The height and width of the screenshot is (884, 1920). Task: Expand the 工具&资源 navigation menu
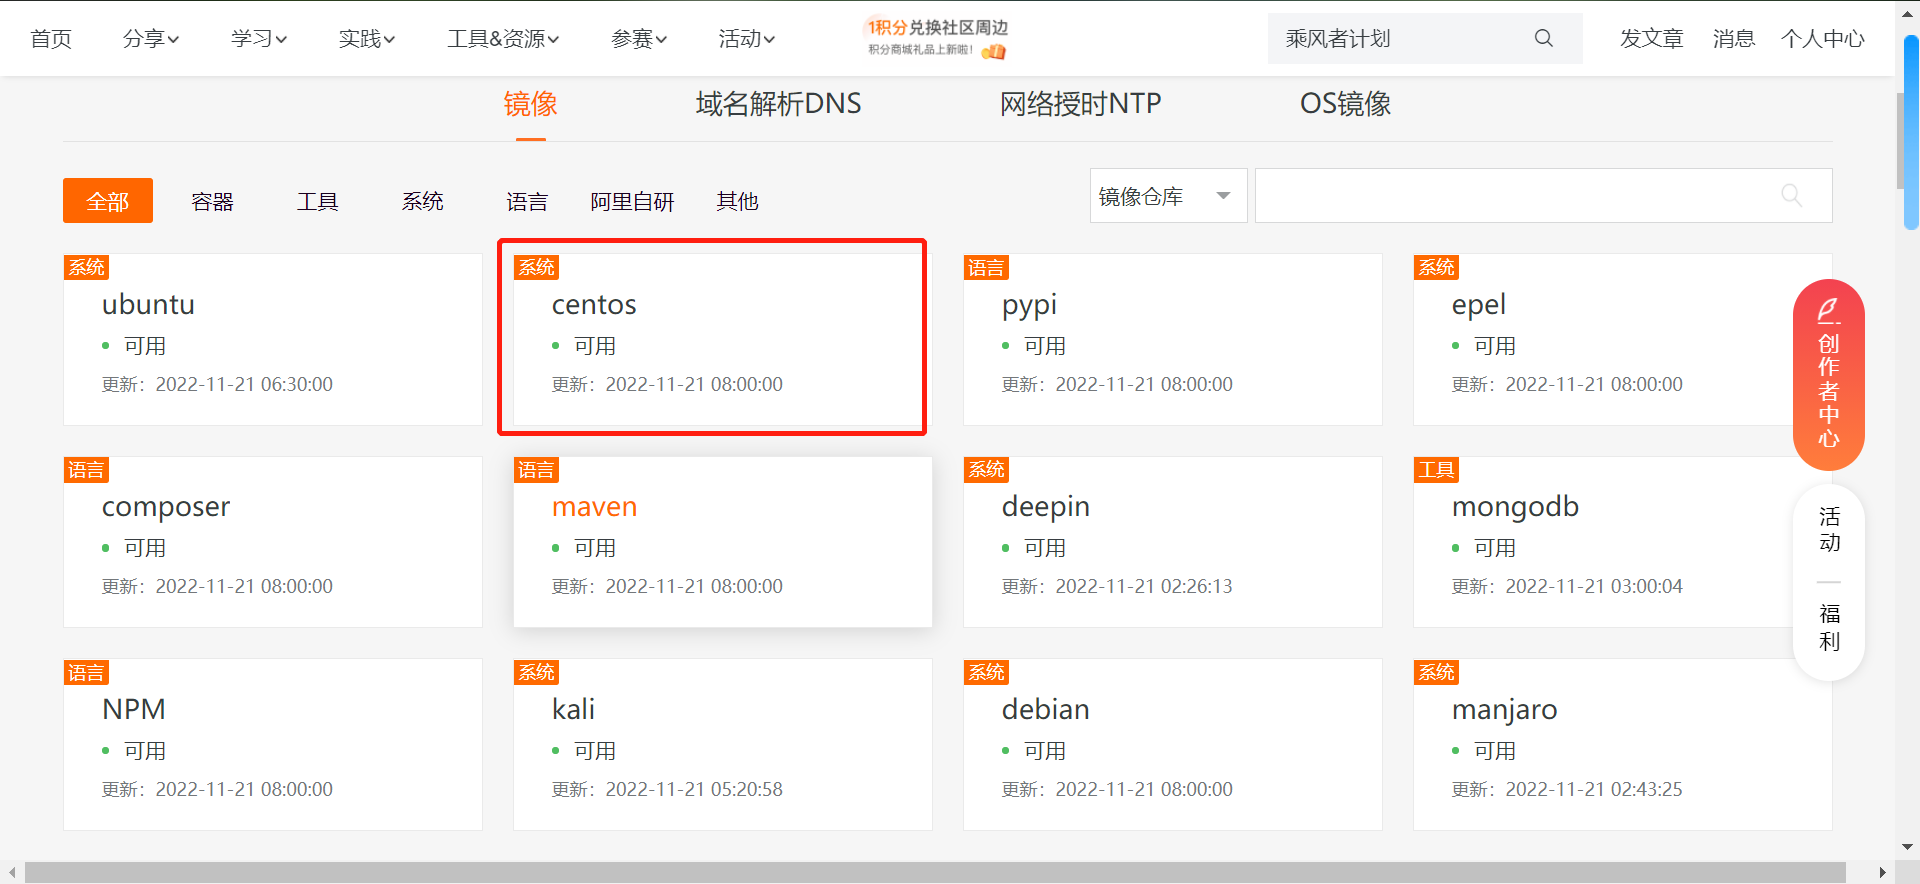click(502, 39)
